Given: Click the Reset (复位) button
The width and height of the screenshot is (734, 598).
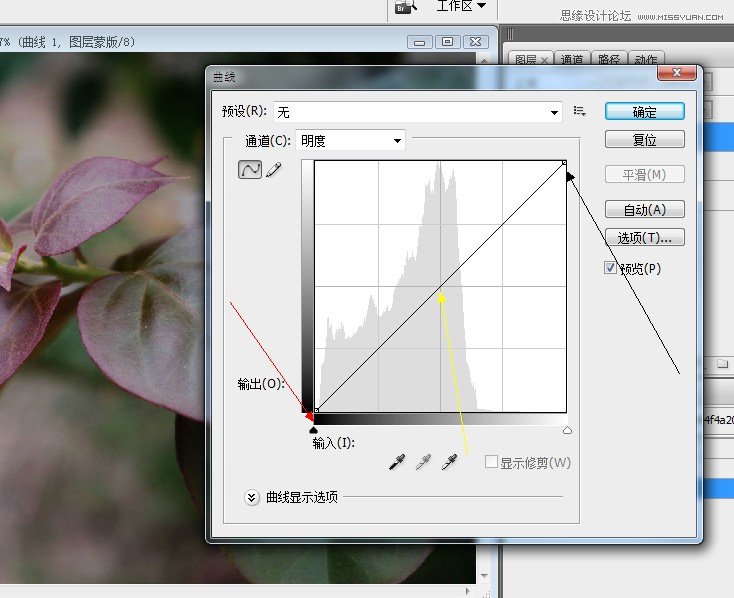Looking at the screenshot, I should pos(645,140).
